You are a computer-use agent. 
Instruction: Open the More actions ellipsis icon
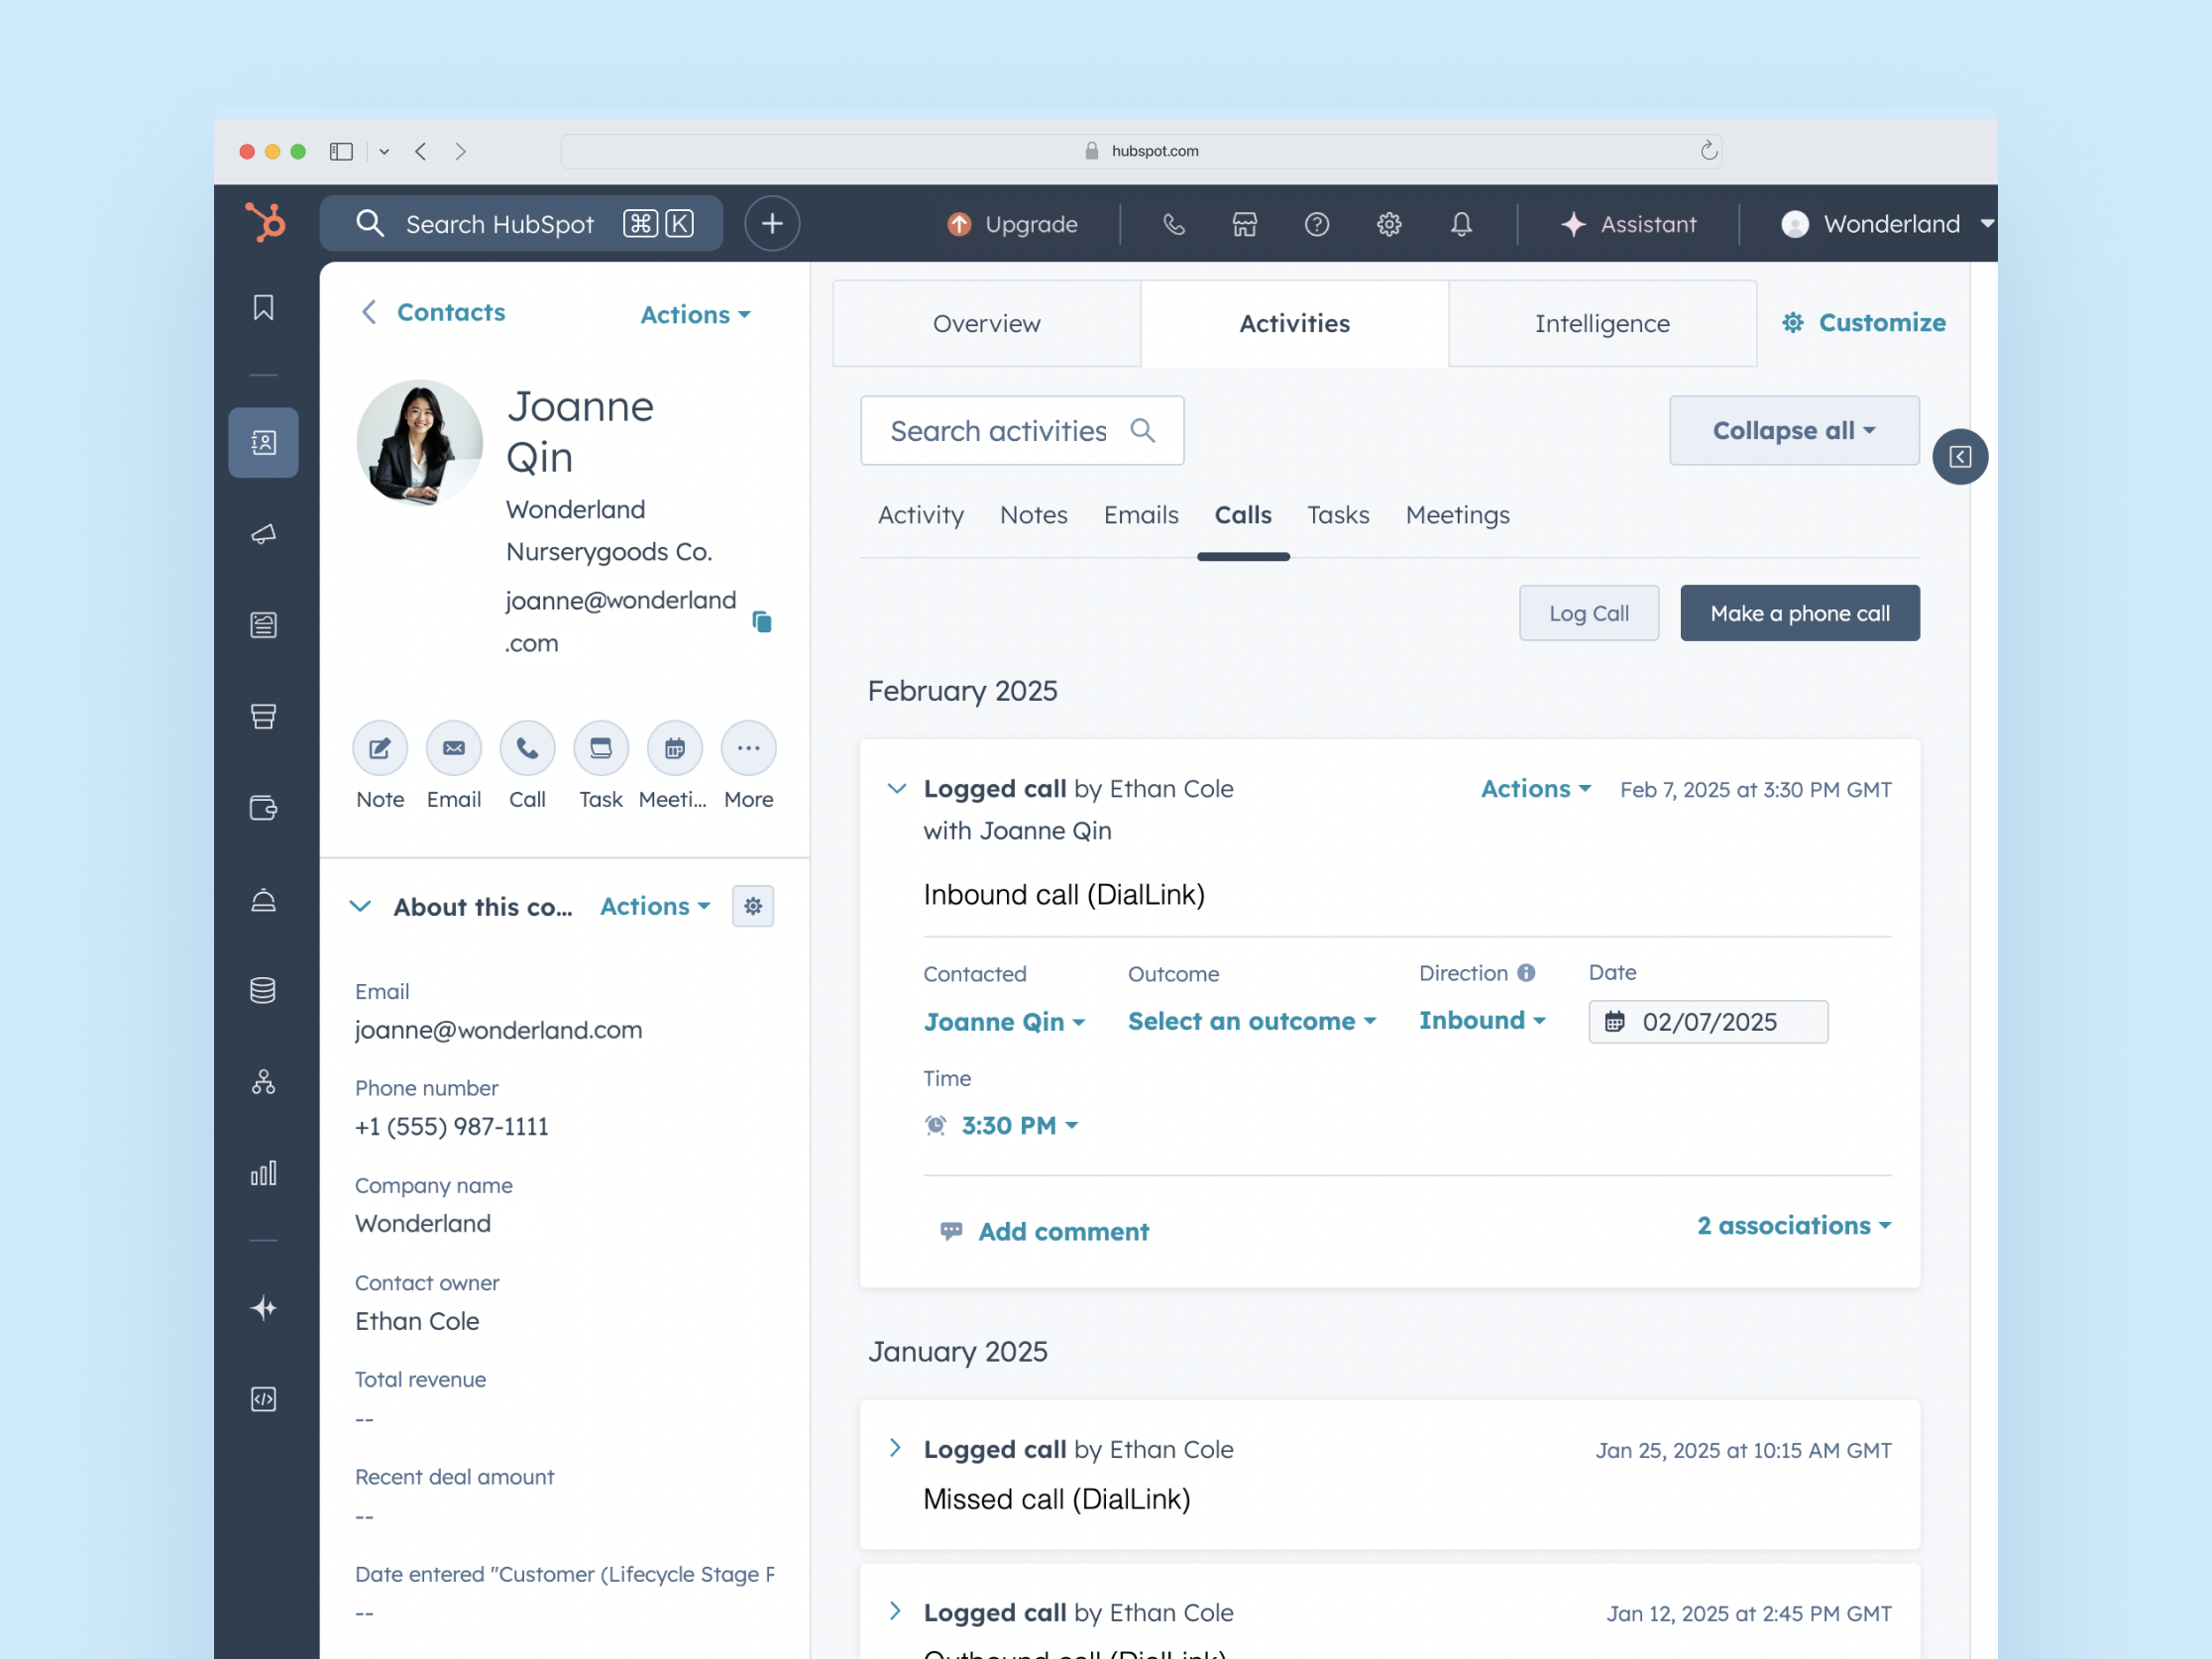pyautogui.click(x=749, y=748)
